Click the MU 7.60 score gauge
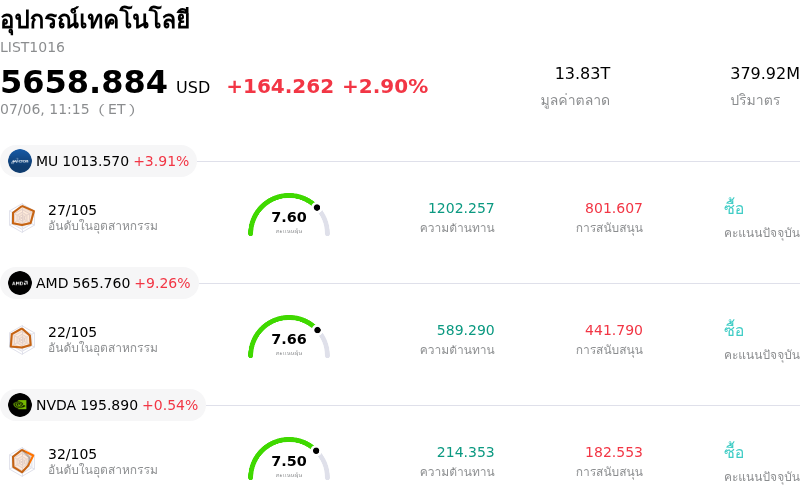The width and height of the screenshot is (800, 499). [x=289, y=215]
